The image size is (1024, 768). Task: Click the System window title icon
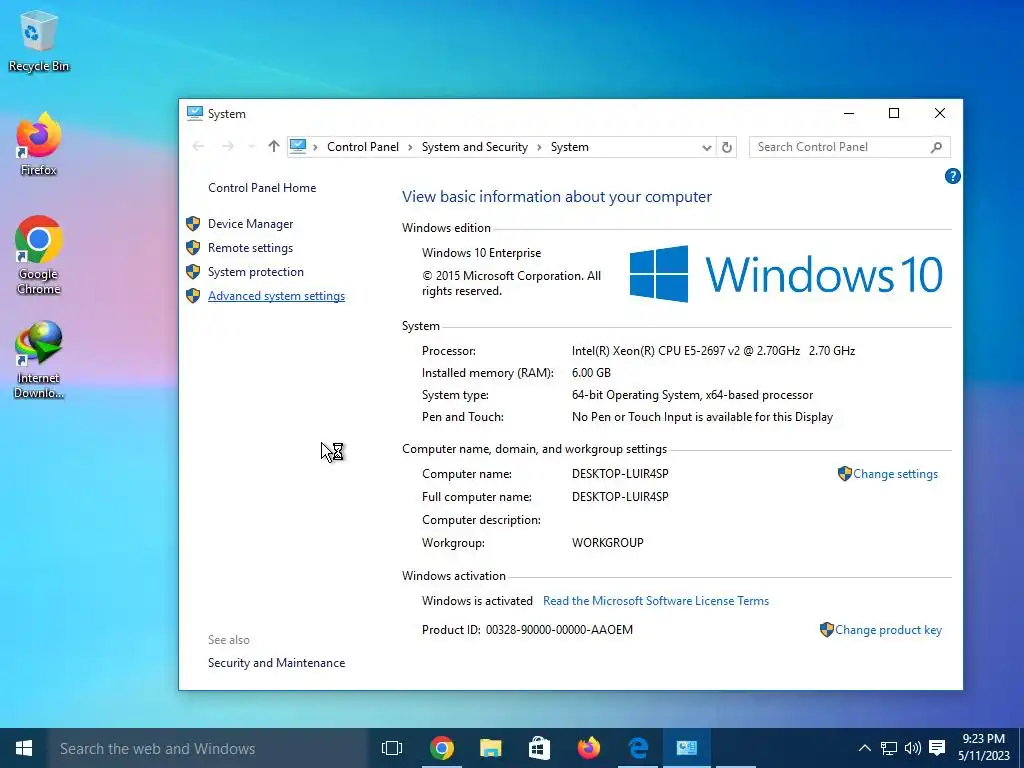[195, 113]
